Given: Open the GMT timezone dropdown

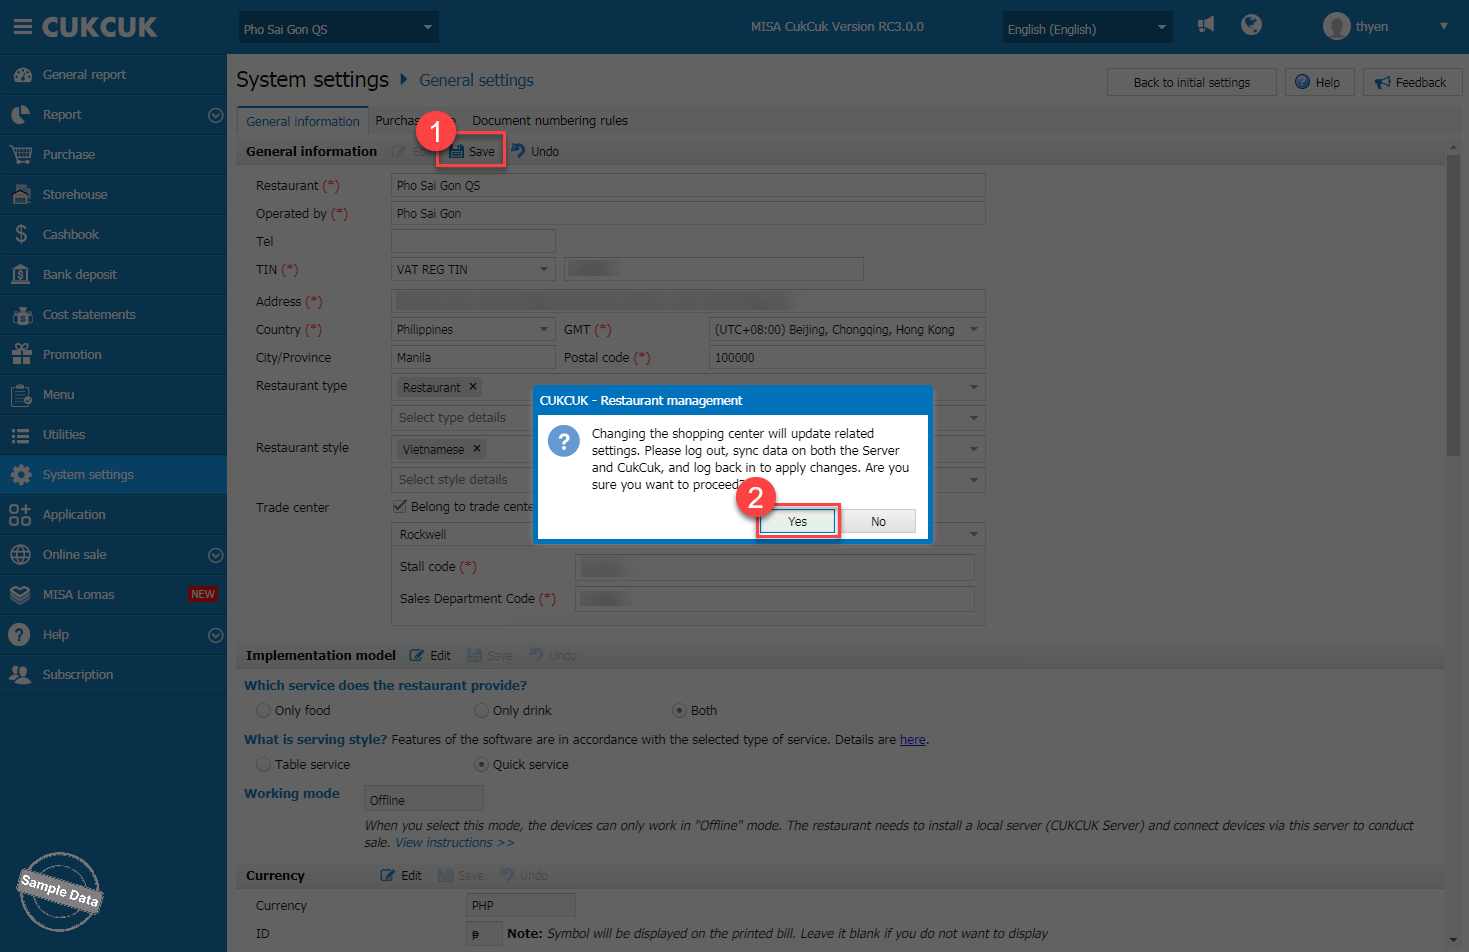Looking at the screenshot, I should 847,329.
